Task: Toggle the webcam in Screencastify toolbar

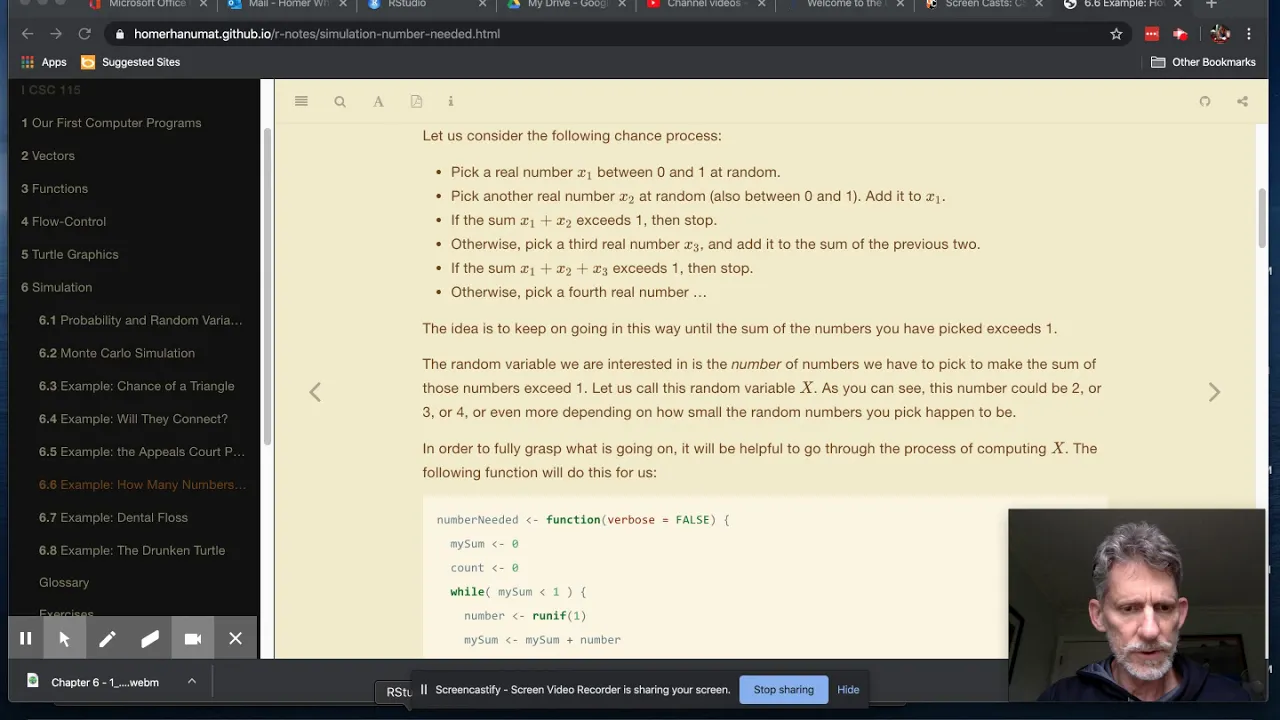Action: pos(193,639)
